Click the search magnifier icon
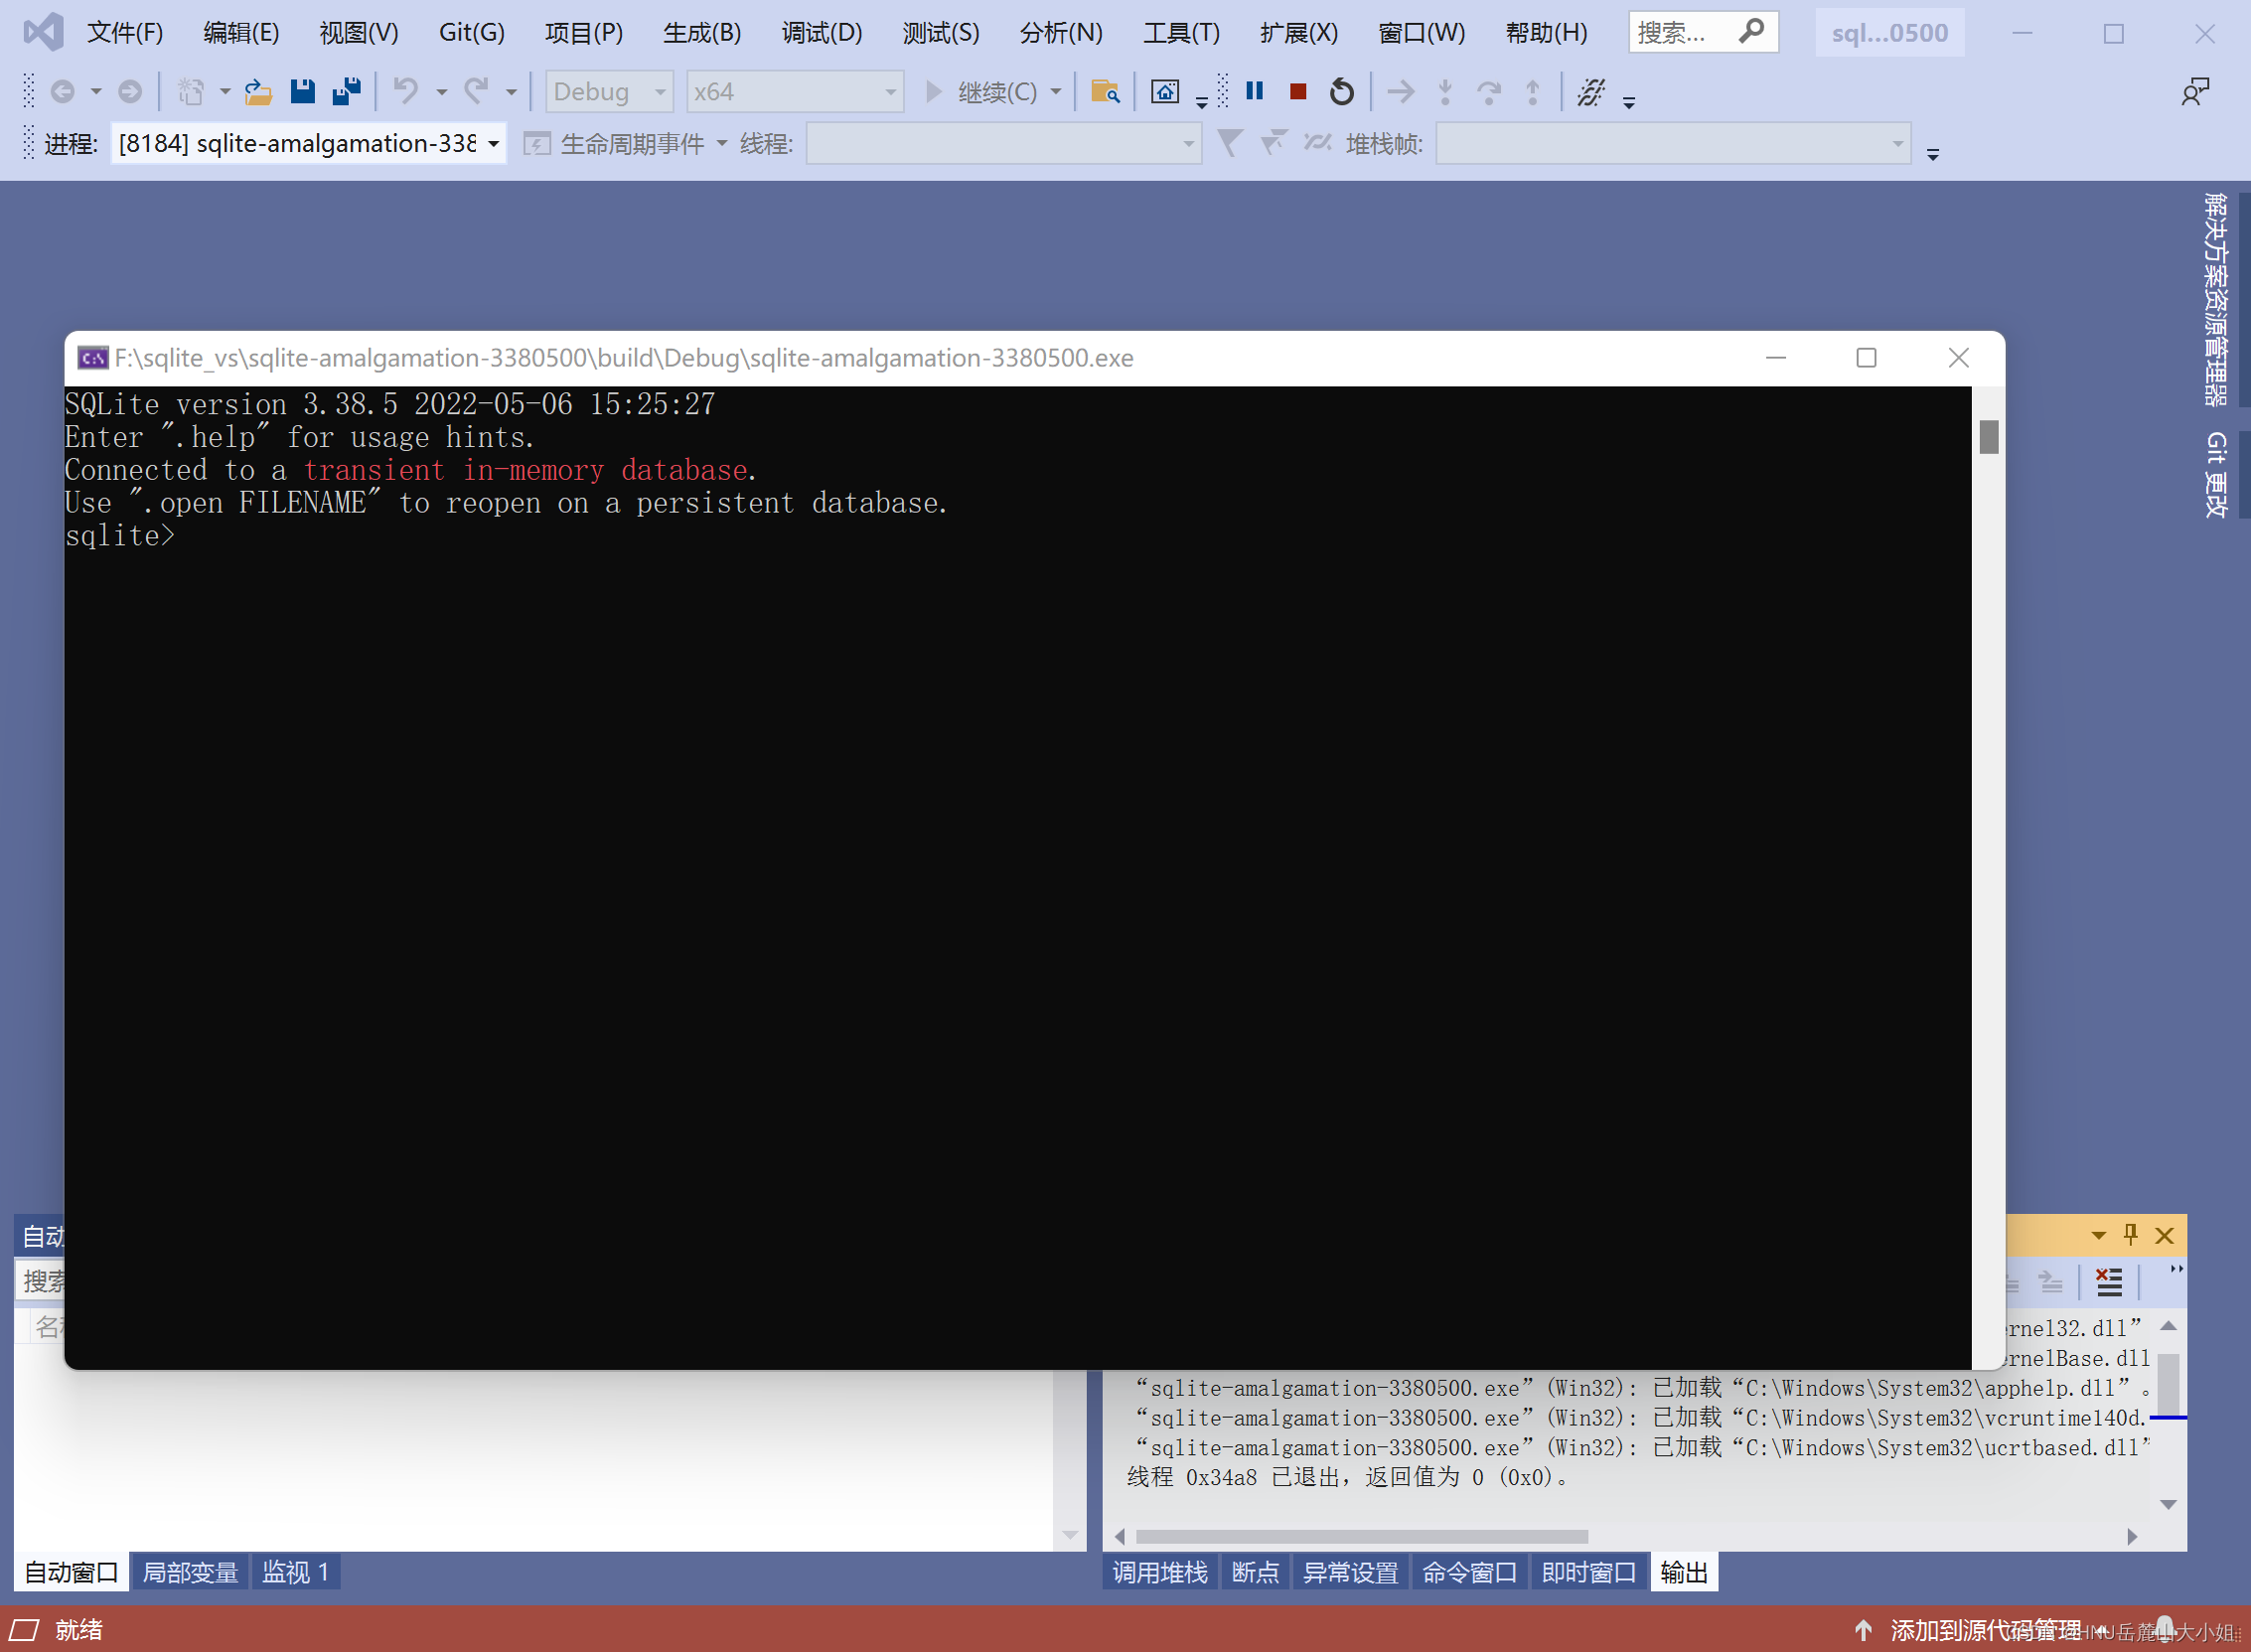This screenshot has height=1652, width=2251. (1751, 31)
